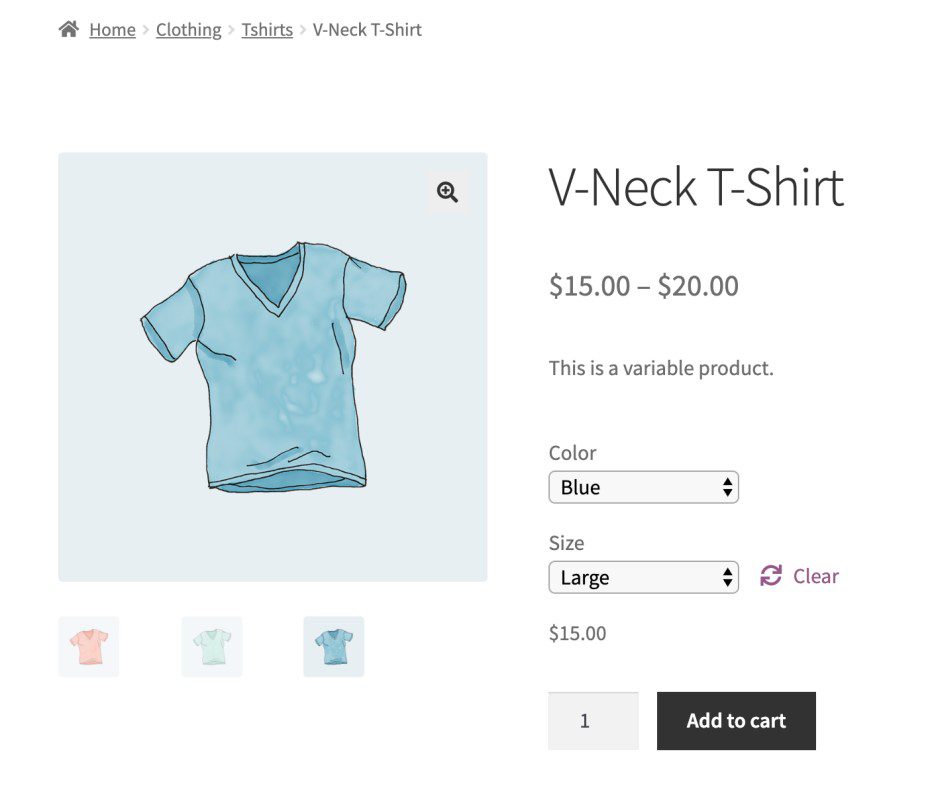The image size is (930, 797).
Task: Click the $15.00 variation price
Action: 577,632
